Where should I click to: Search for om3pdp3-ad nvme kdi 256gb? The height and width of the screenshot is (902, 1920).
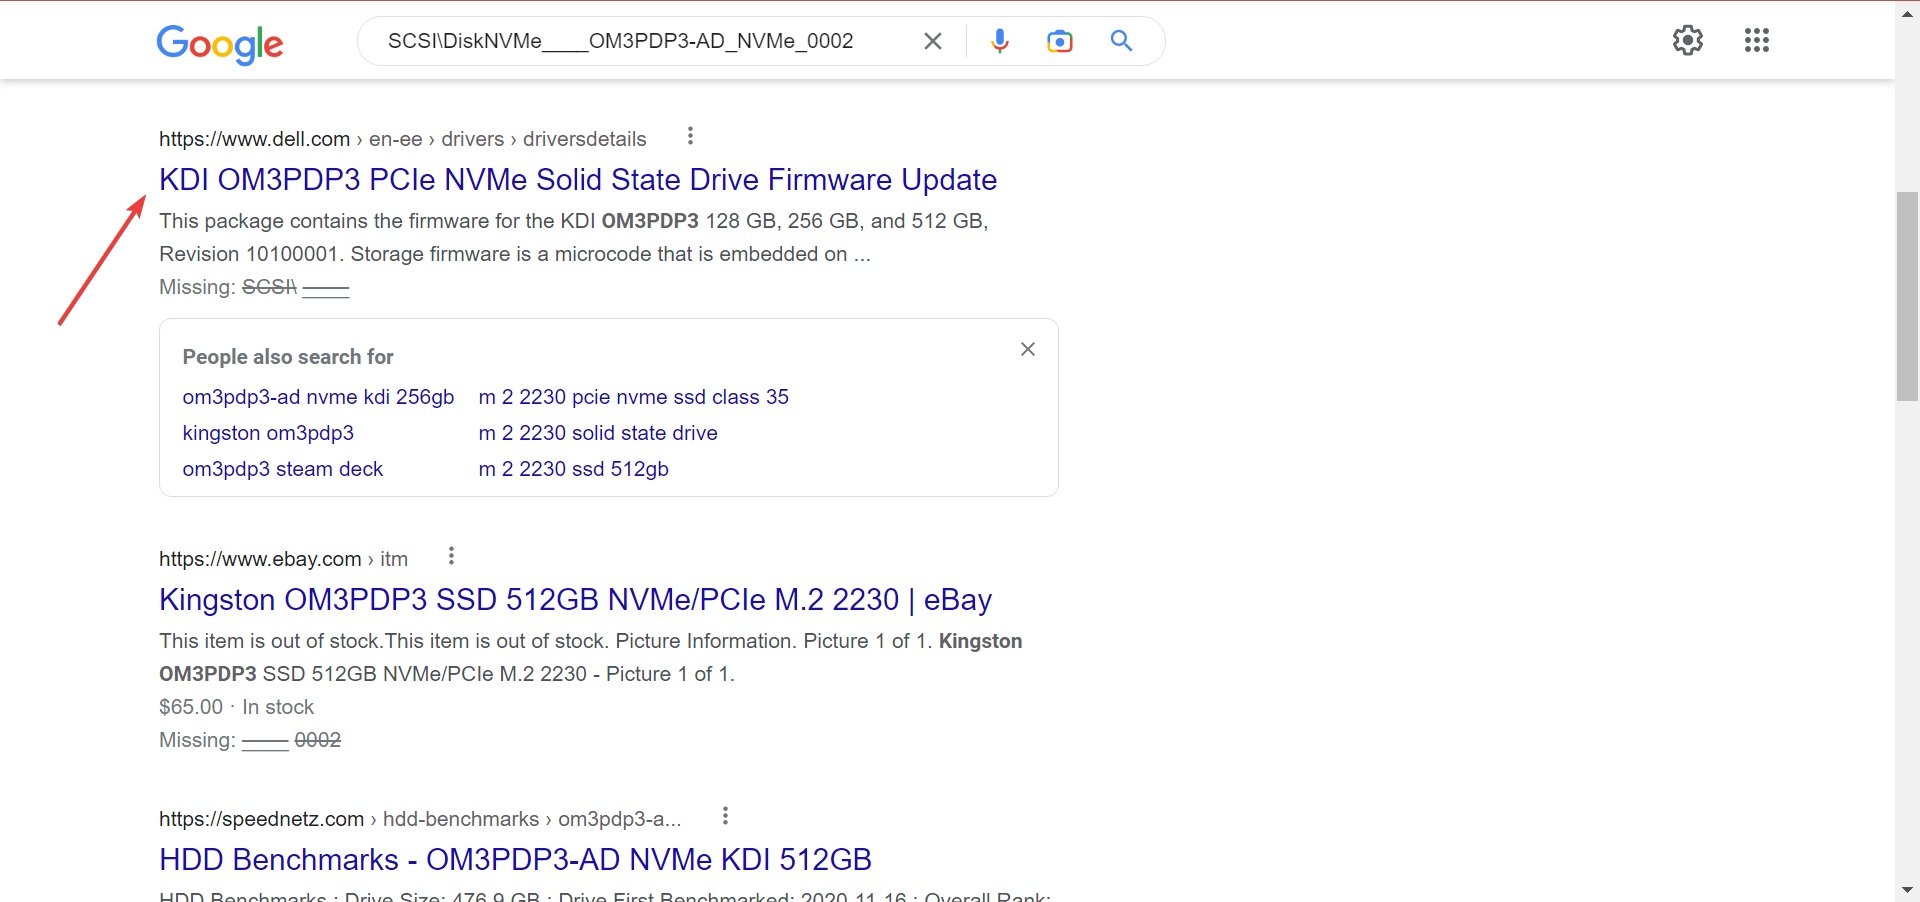pos(318,397)
